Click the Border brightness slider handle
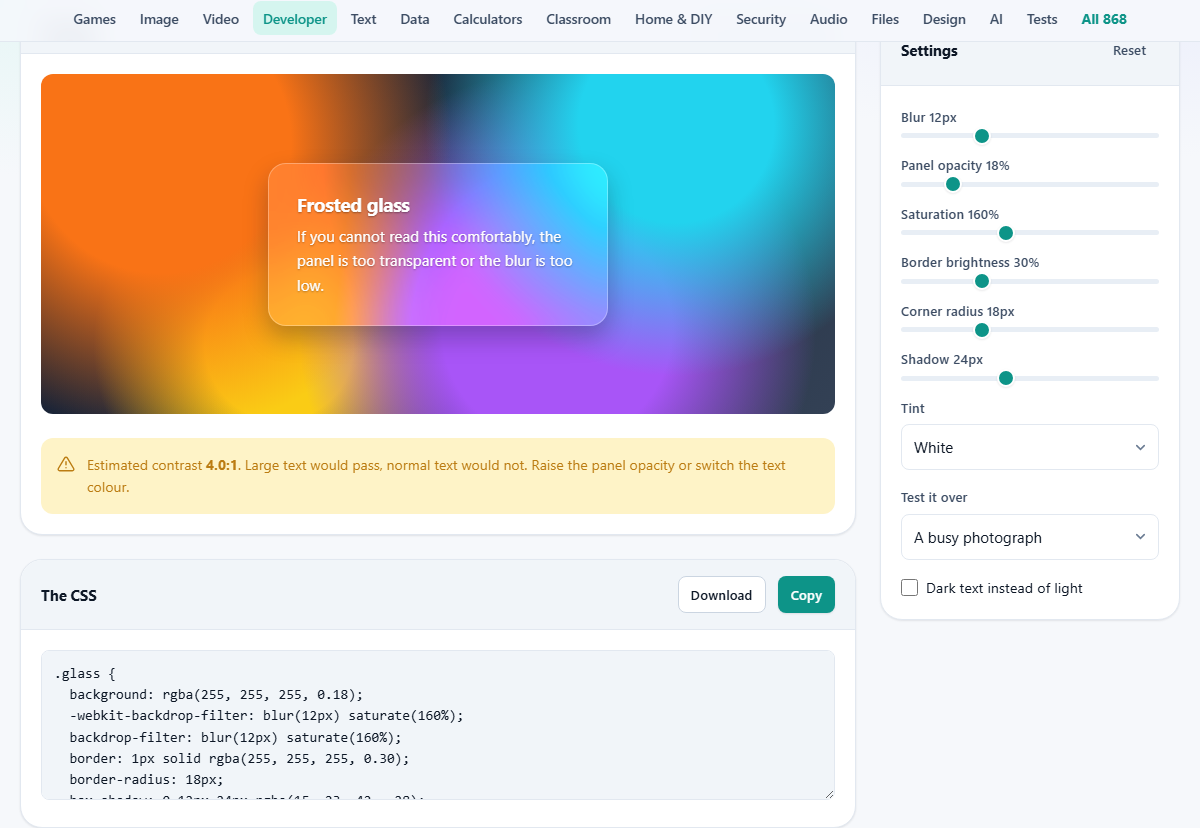 point(982,281)
